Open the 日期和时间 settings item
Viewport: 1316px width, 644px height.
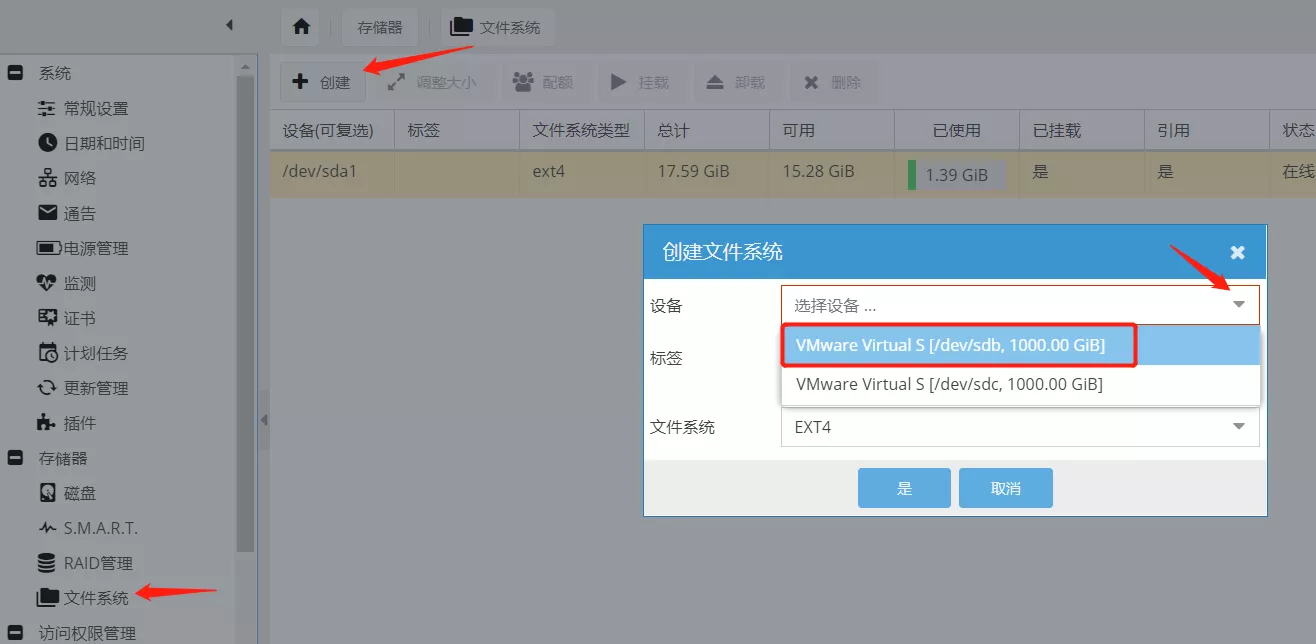[103, 143]
